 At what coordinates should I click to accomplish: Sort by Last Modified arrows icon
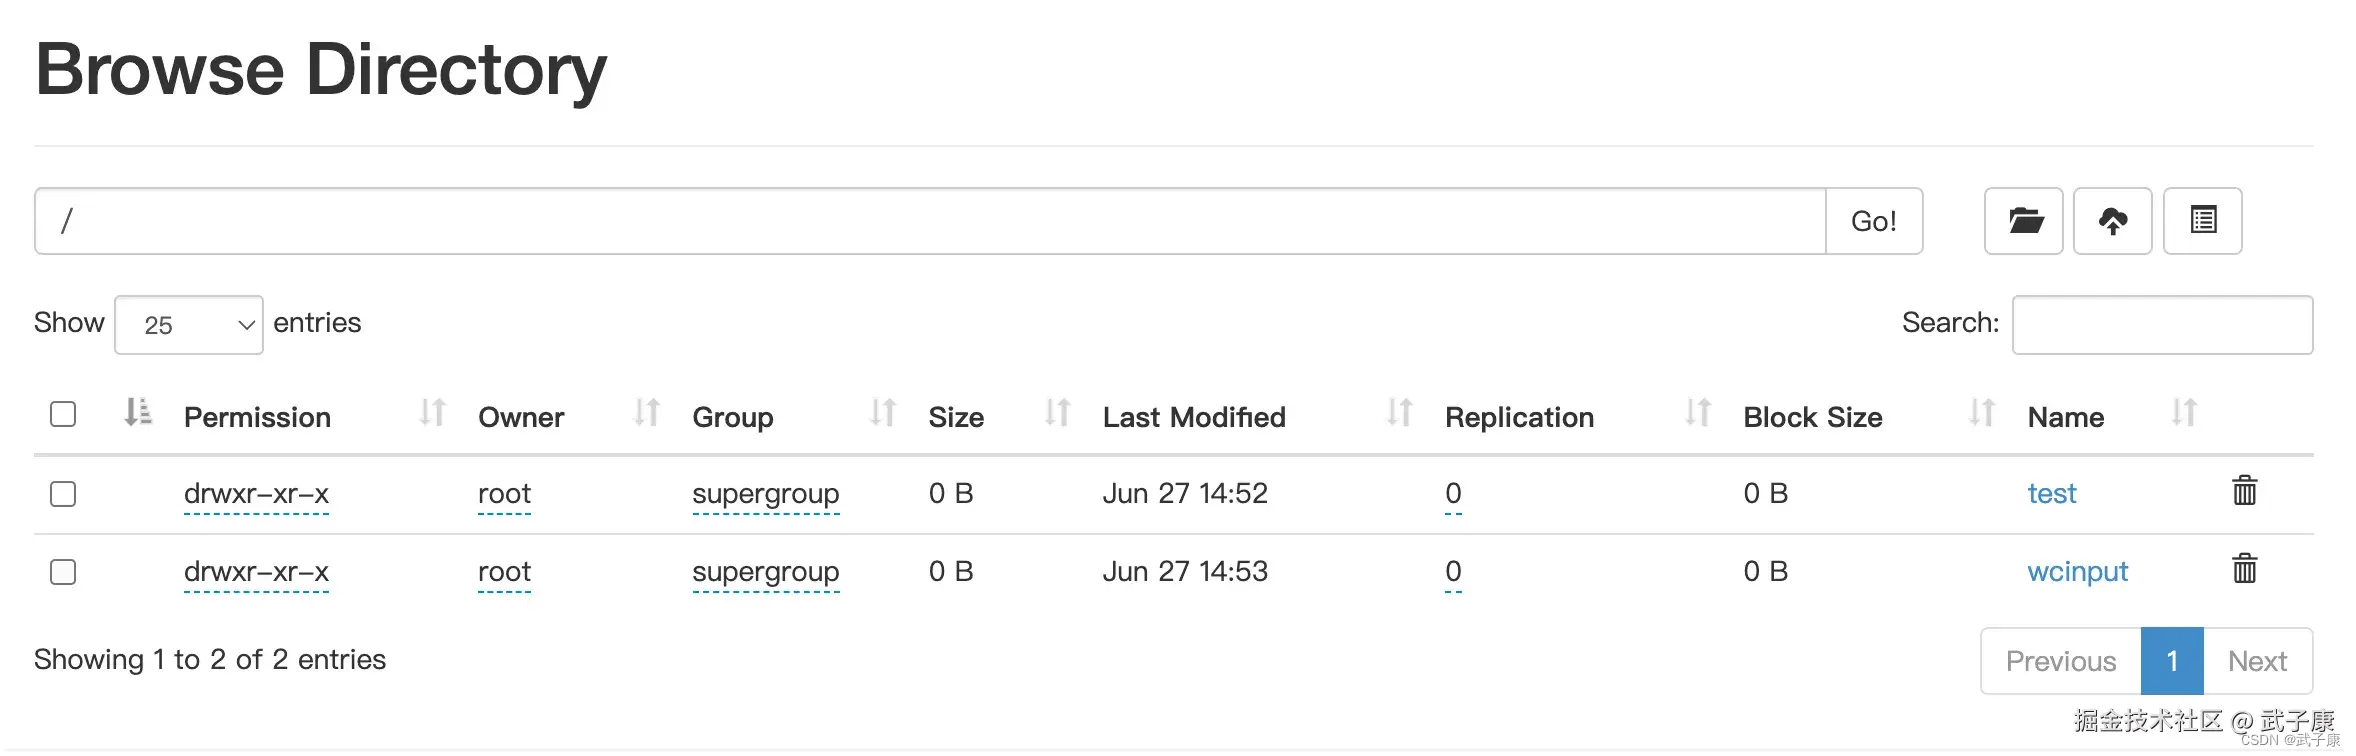(1399, 413)
